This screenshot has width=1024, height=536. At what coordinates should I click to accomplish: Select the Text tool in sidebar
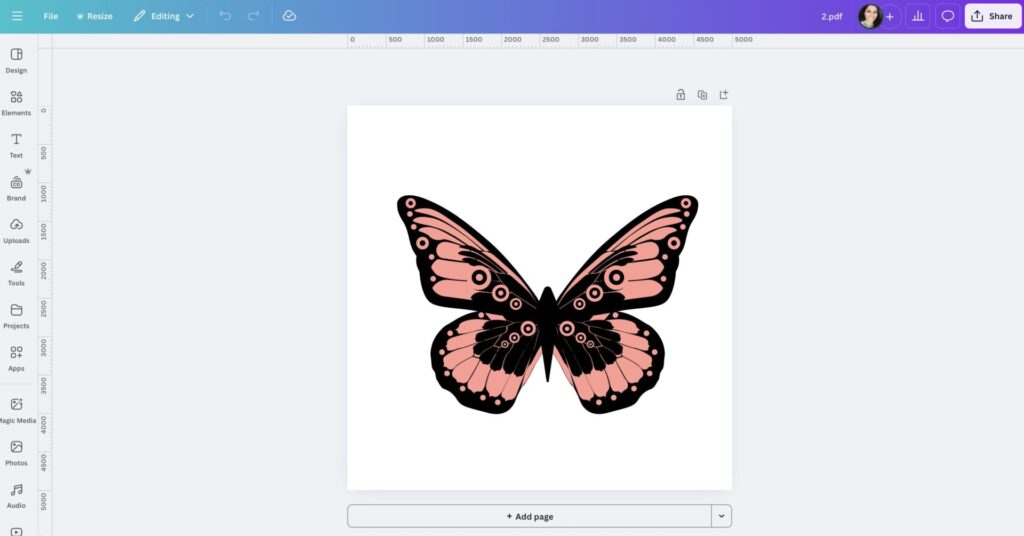point(16,145)
